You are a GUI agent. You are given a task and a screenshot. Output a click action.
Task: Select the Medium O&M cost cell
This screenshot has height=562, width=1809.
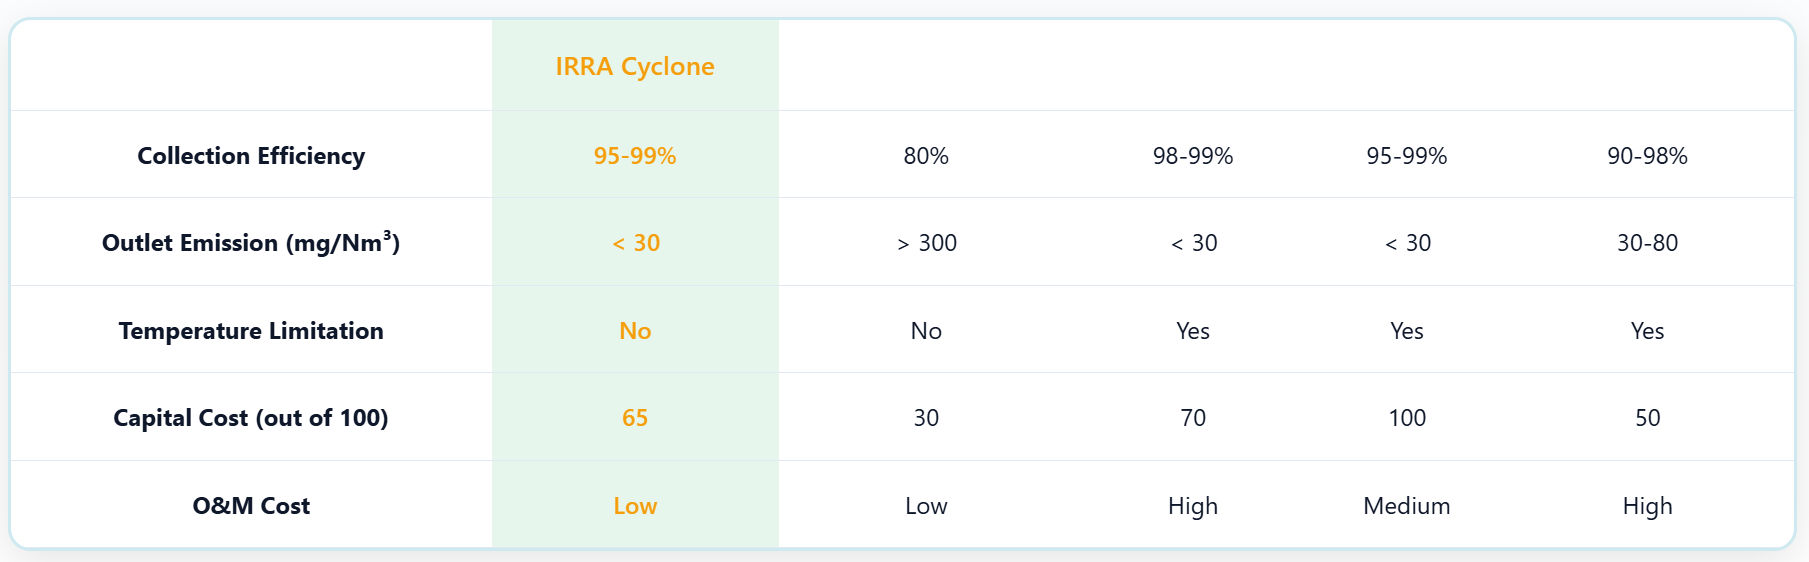tap(1407, 506)
